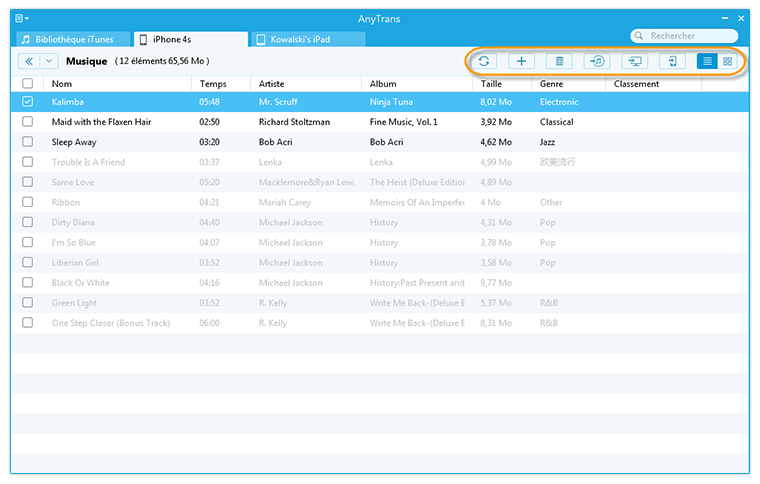Open the category dropdown arrow beside Musique
The image size is (760, 484).
pos(49,61)
